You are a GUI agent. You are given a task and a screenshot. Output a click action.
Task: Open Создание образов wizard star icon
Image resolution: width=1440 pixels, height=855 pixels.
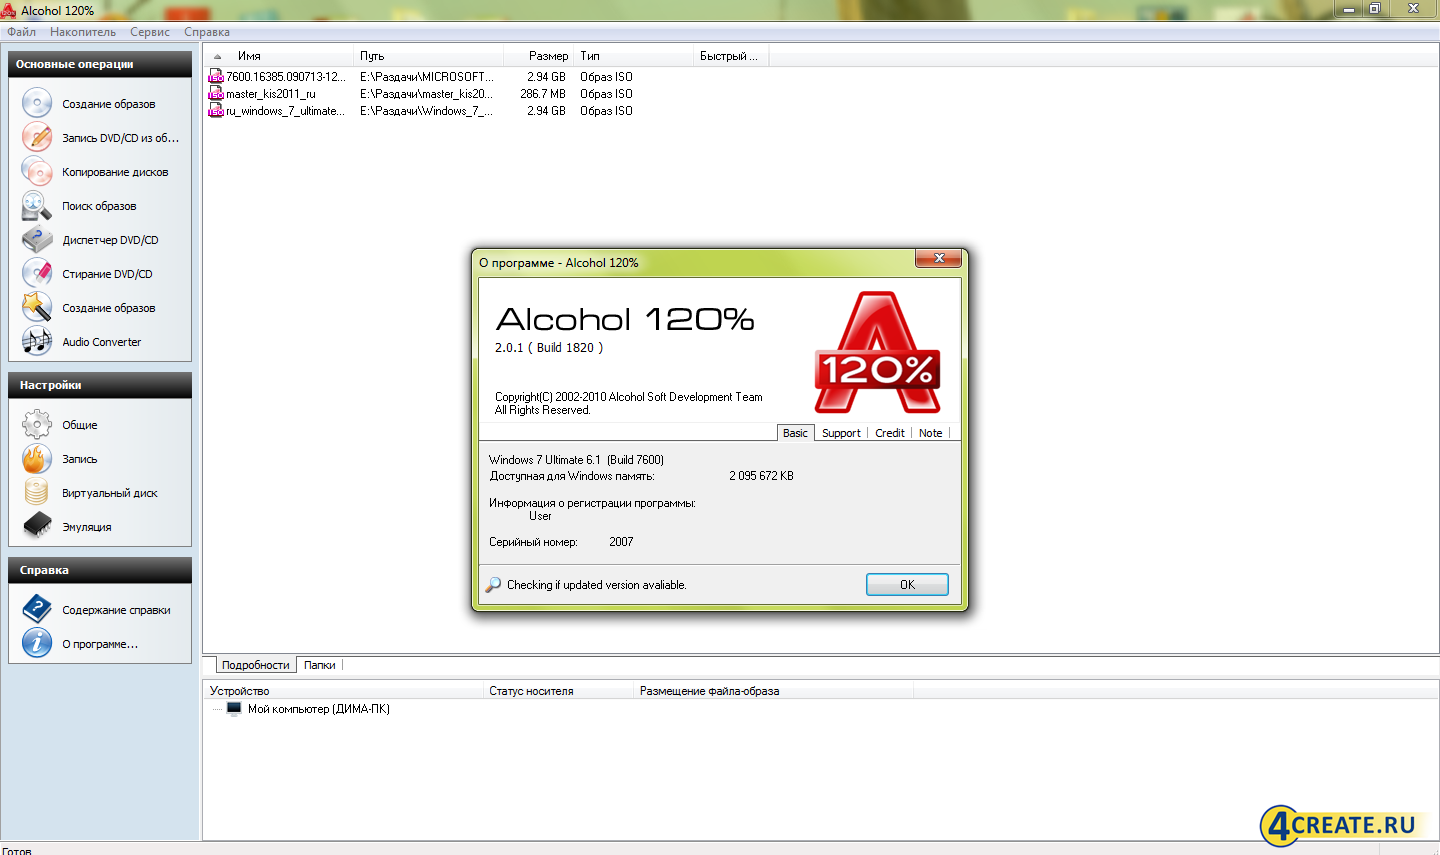[x=37, y=307]
